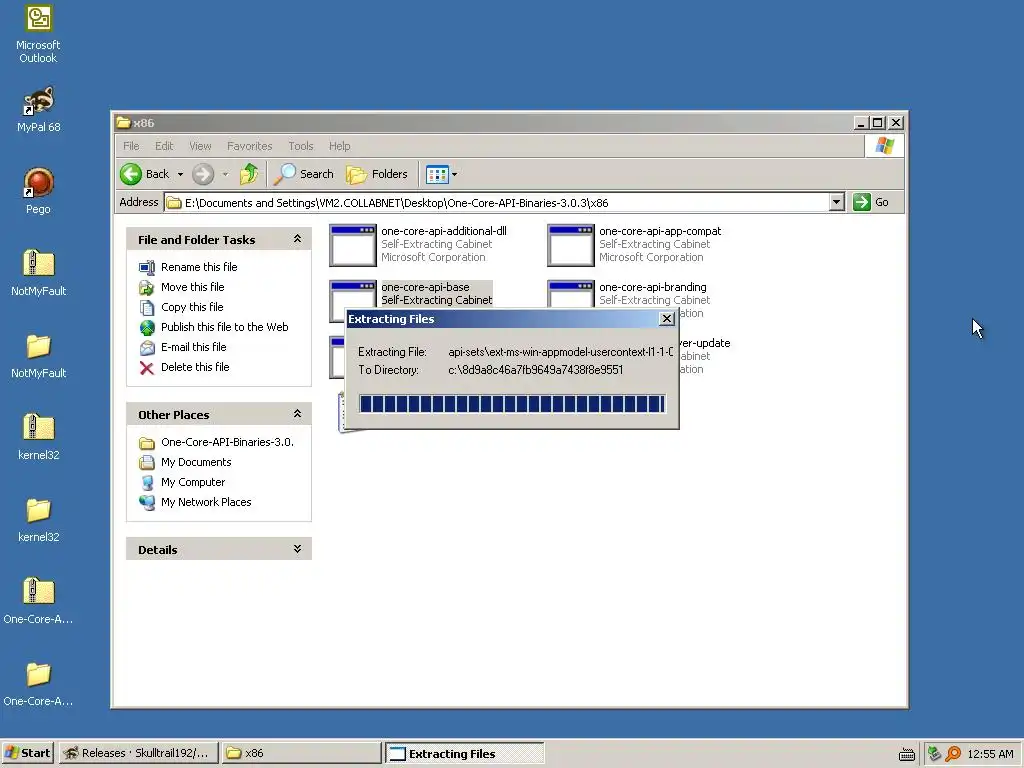Open Back button history dropdown arrow
The width and height of the screenshot is (1024, 768).
click(180, 174)
